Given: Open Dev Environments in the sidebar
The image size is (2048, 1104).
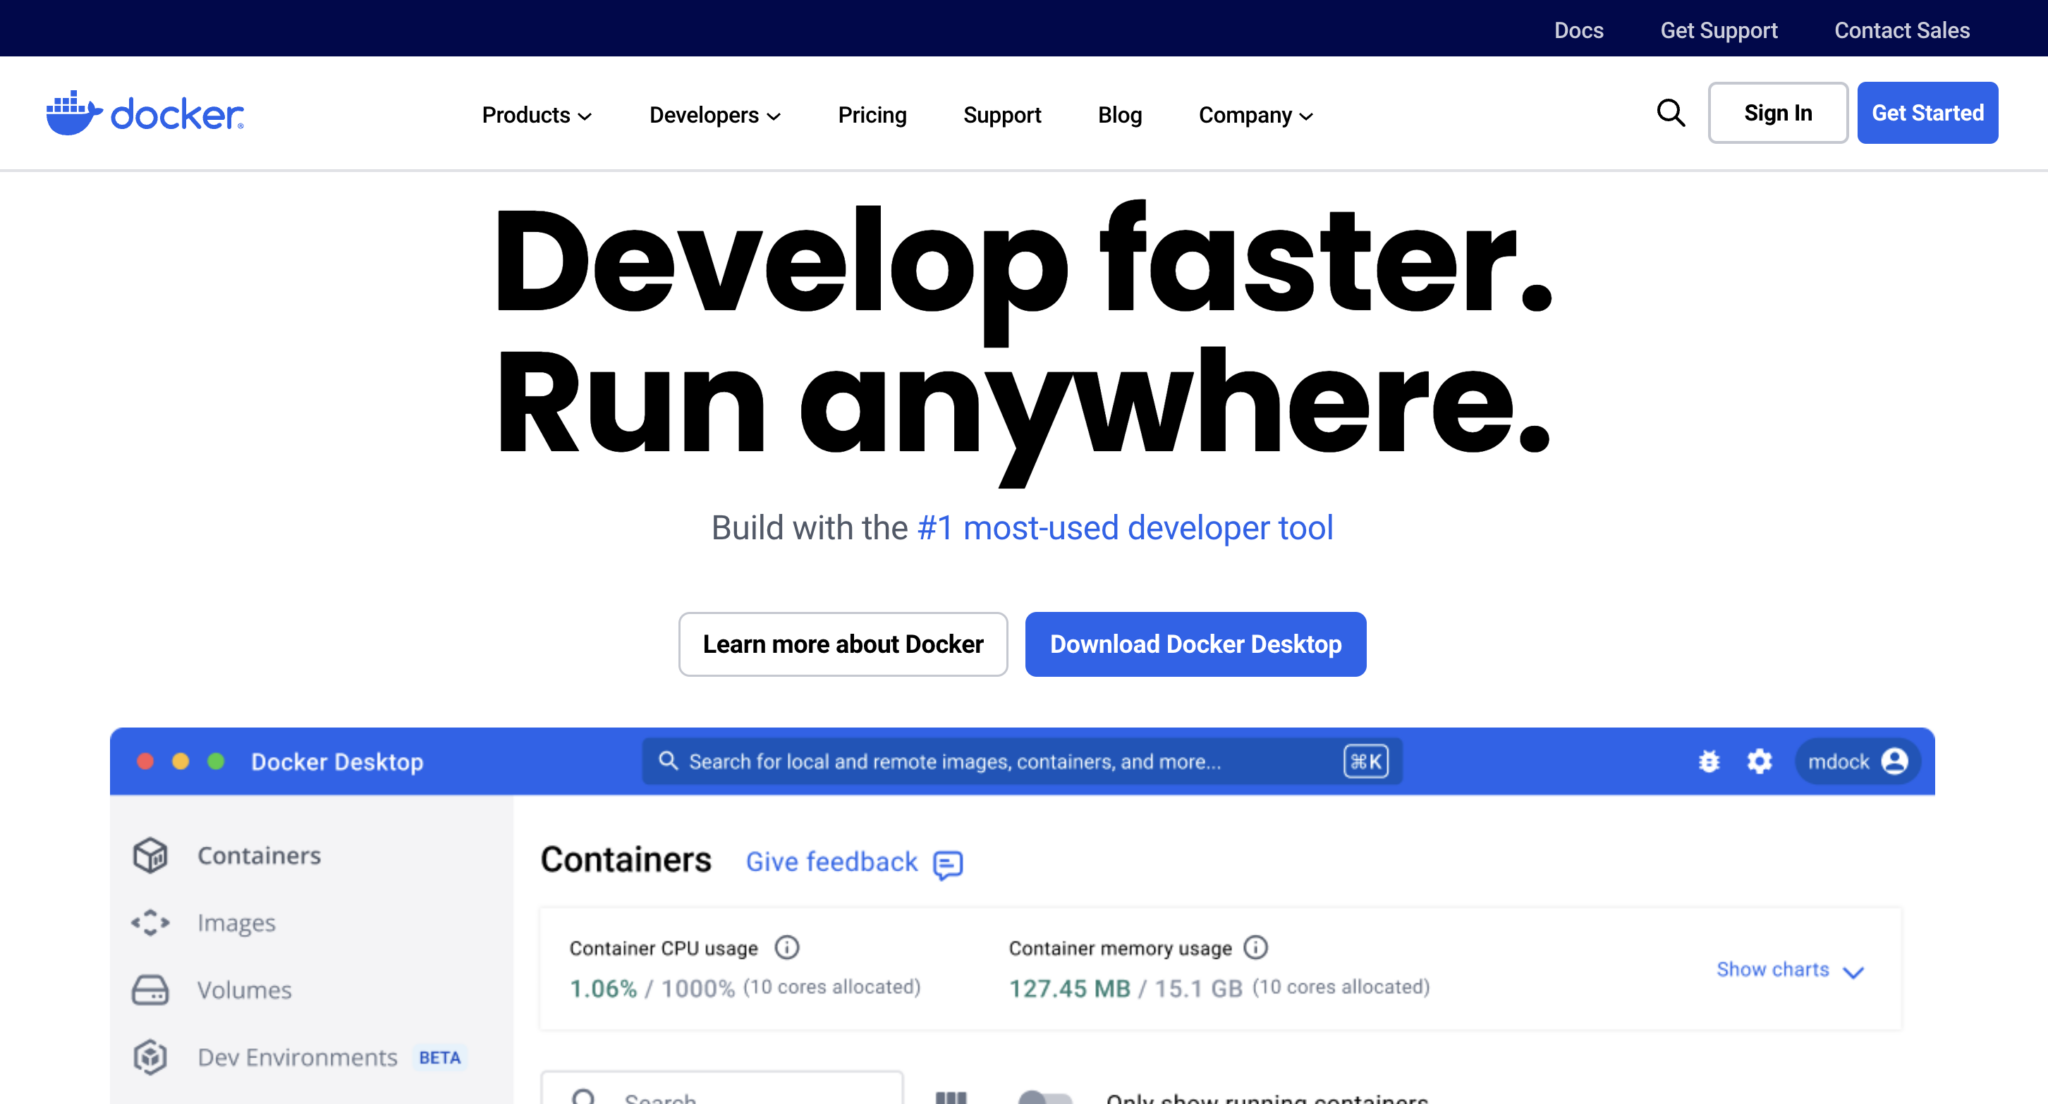Looking at the screenshot, I should 150,1057.
